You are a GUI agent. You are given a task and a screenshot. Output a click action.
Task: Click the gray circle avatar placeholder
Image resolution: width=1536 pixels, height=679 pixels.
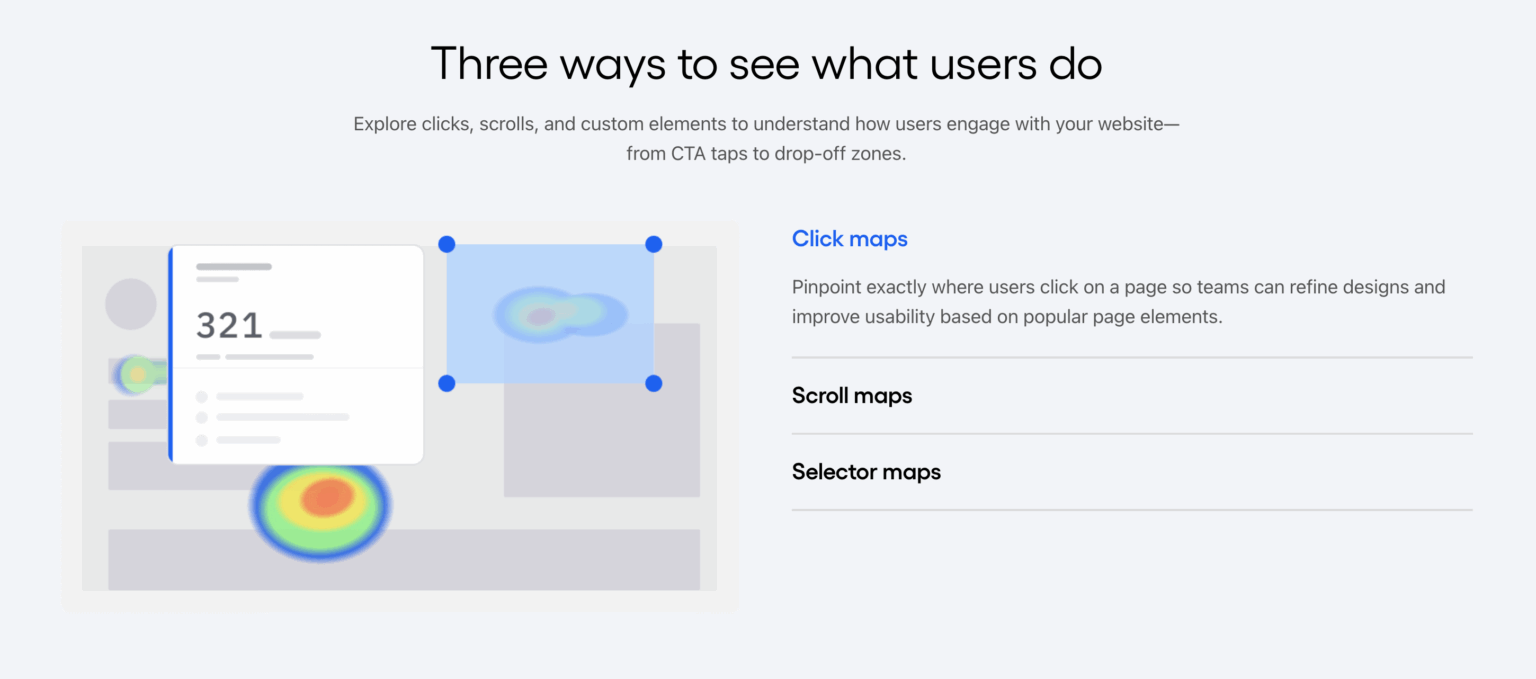click(131, 304)
